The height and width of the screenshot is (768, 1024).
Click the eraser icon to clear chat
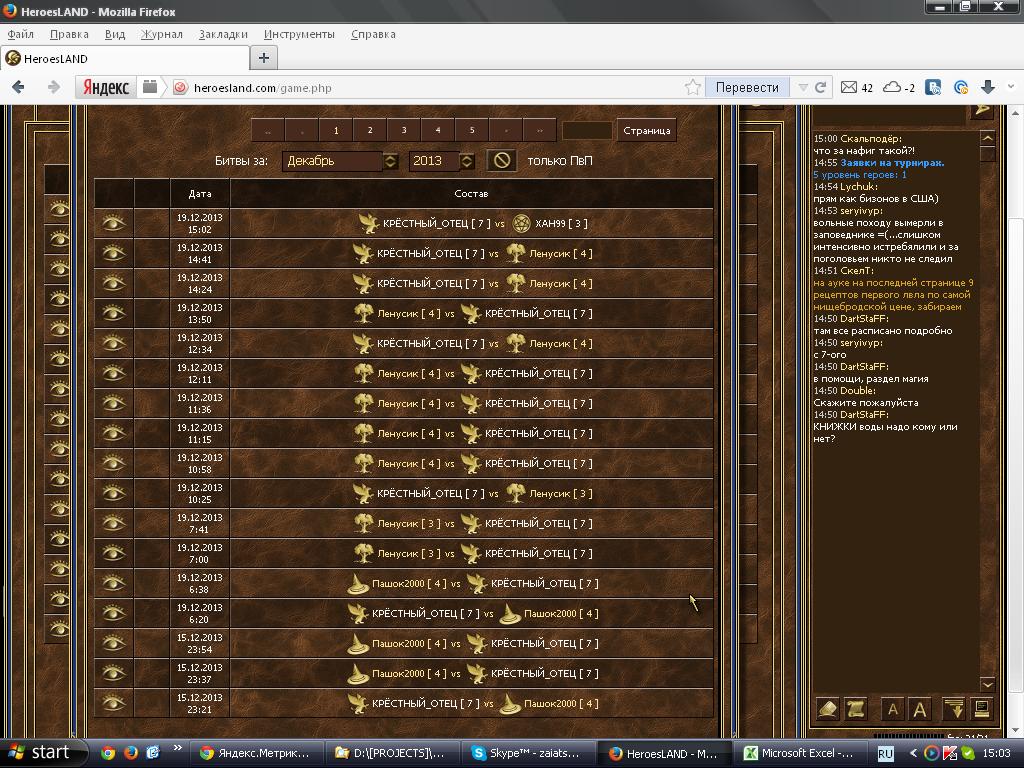pos(828,709)
